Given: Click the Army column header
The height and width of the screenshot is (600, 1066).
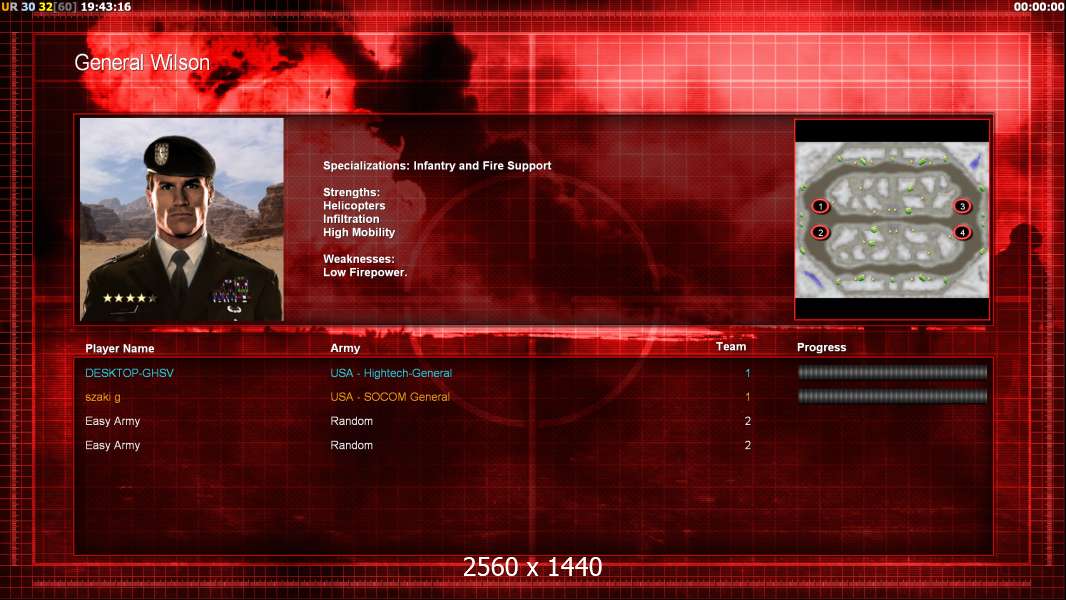Looking at the screenshot, I should tap(345, 348).
